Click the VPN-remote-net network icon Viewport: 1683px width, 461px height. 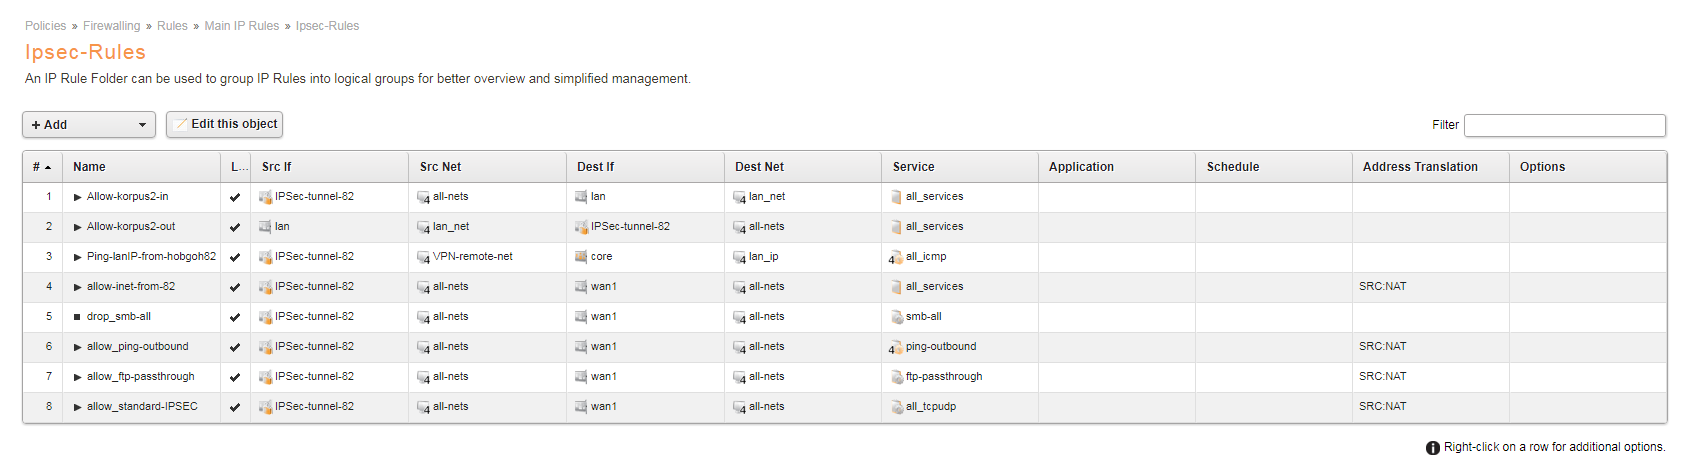(423, 258)
